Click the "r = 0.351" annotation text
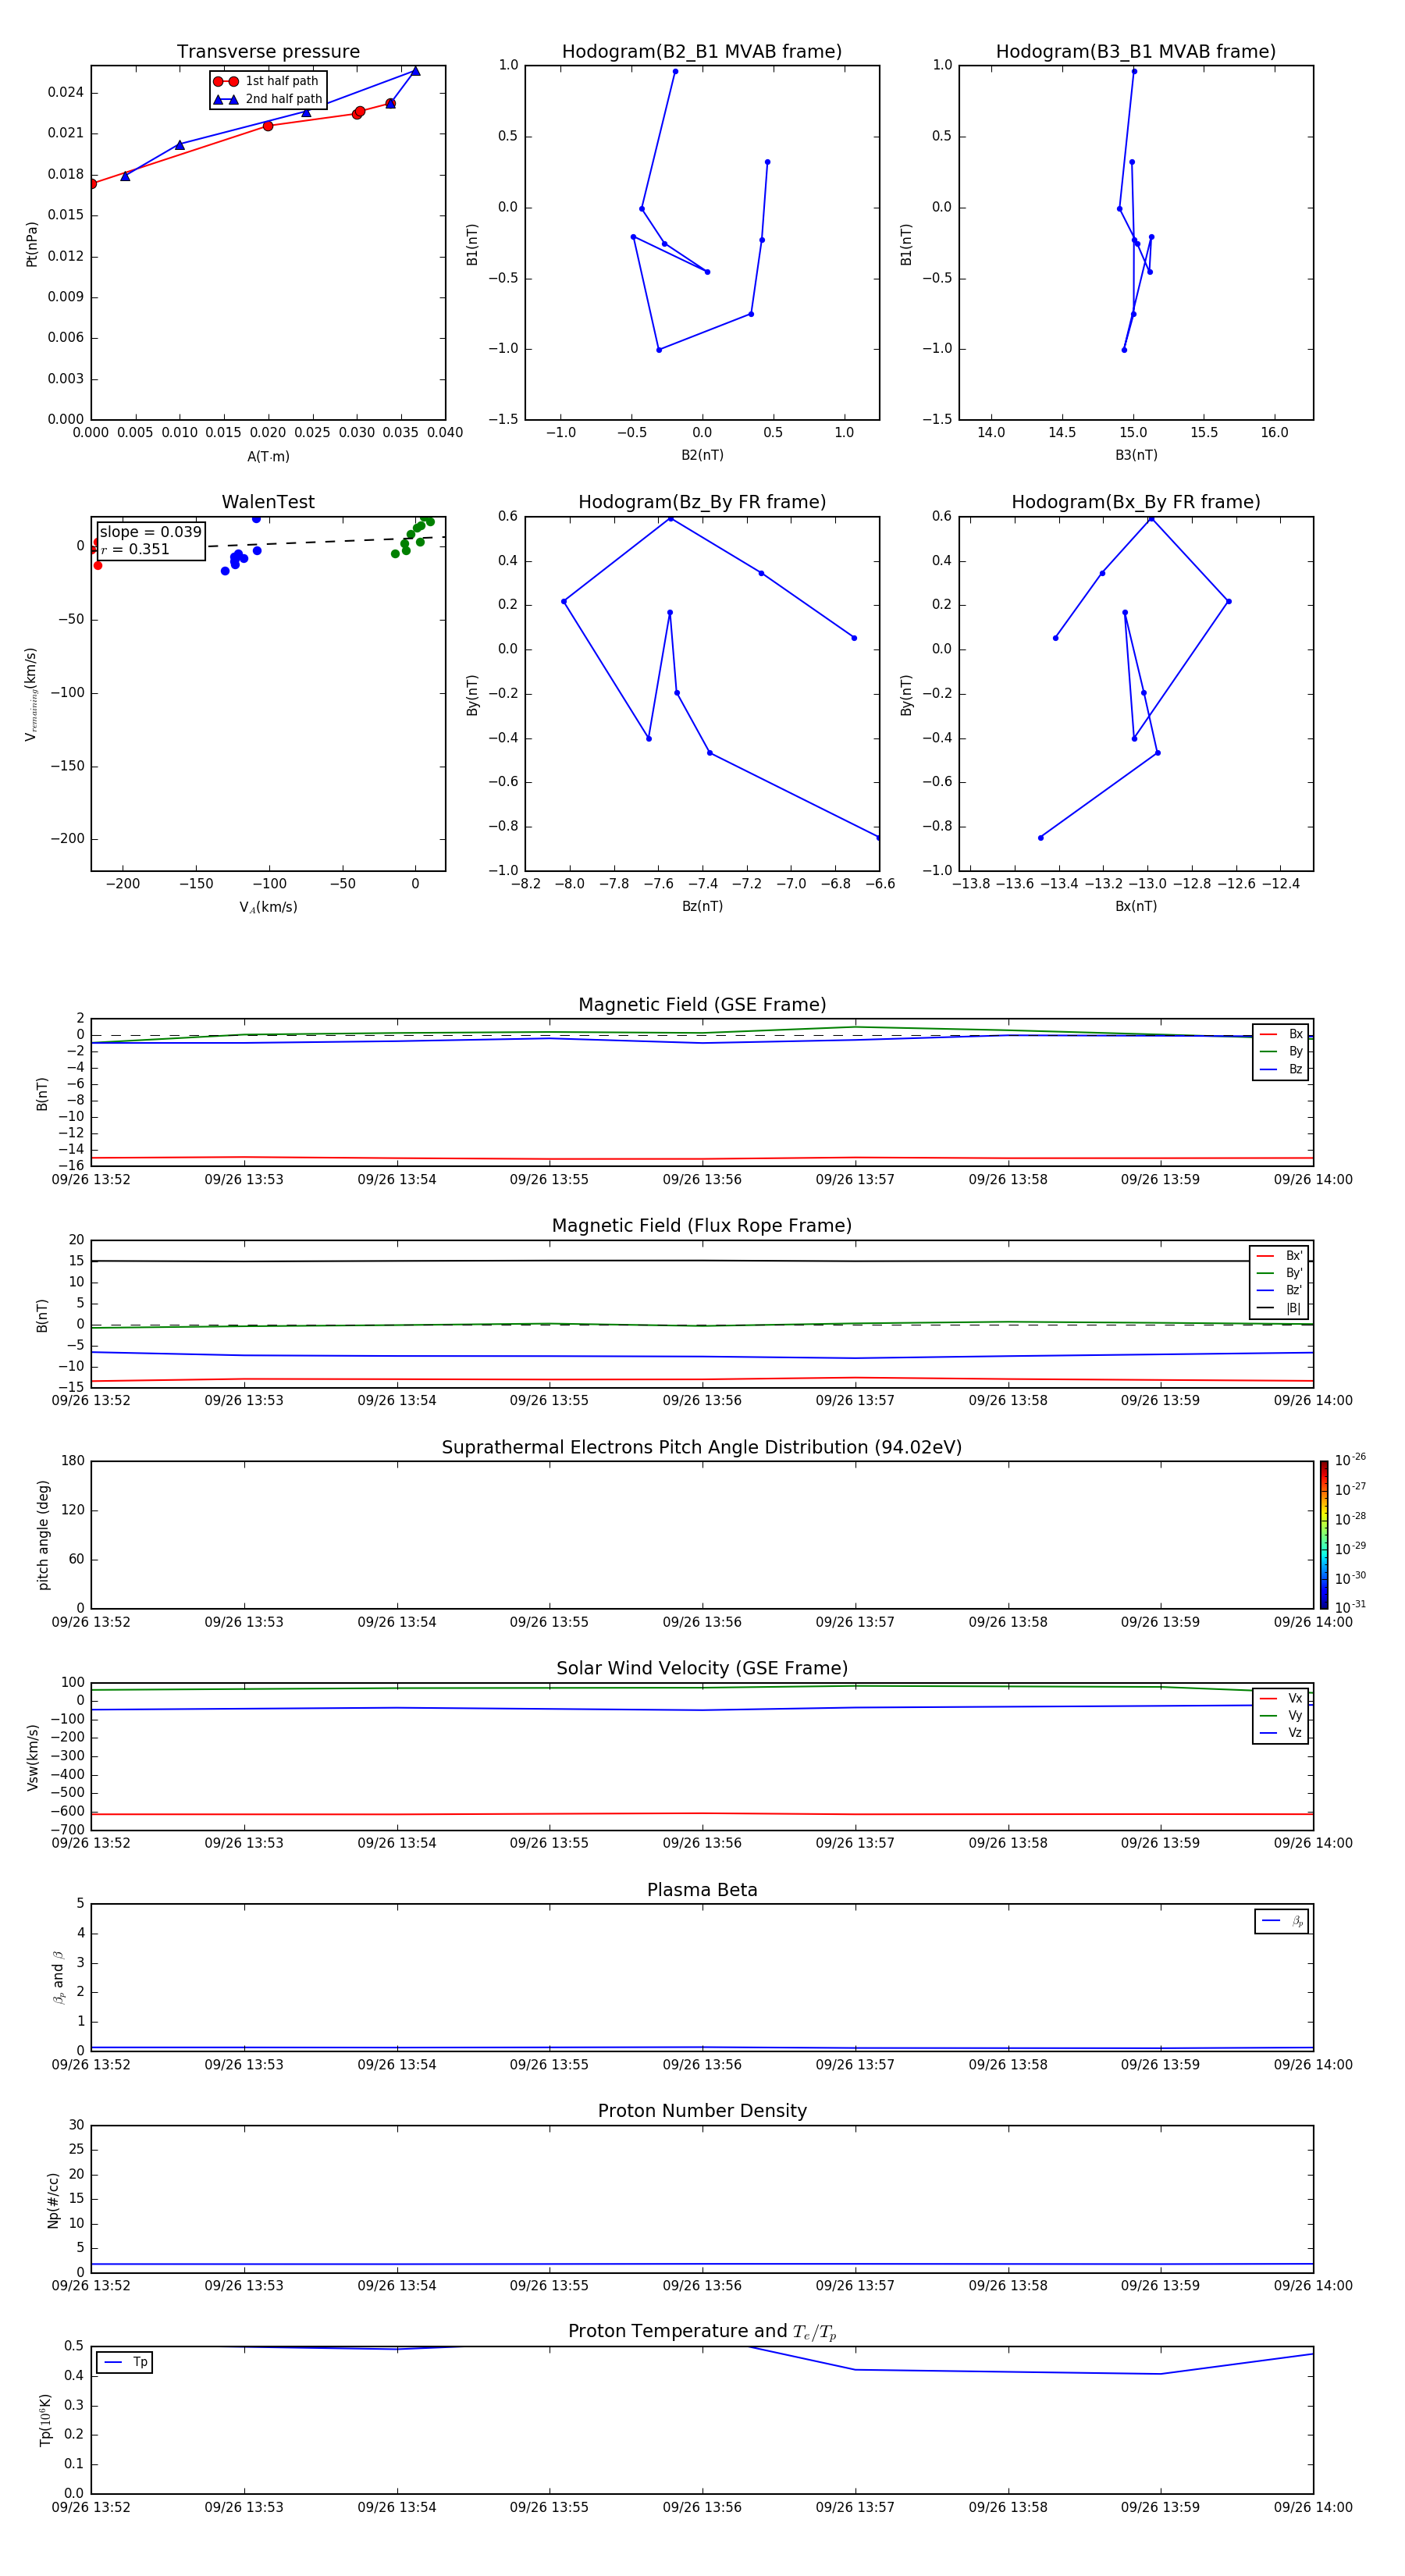Screen dimensions: 1405x2576 [x=135, y=549]
